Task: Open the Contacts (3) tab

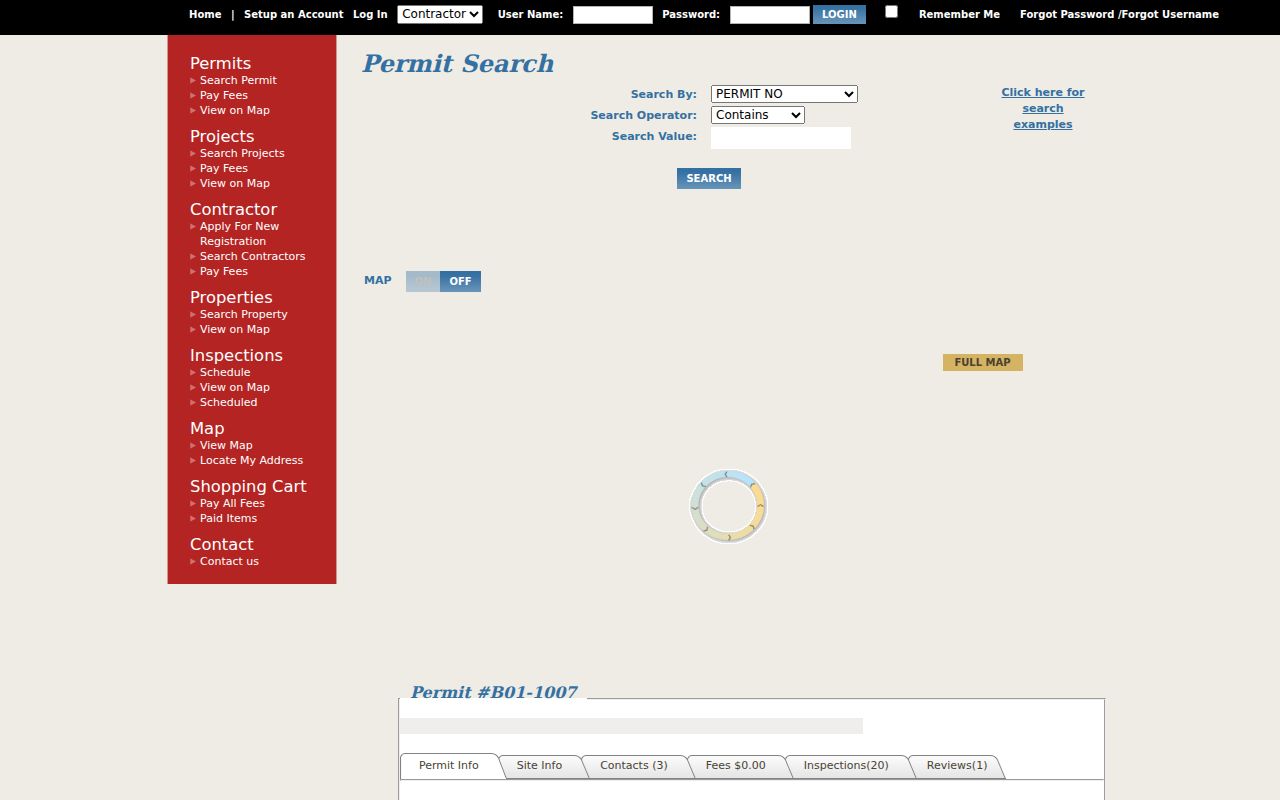Action: pyautogui.click(x=634, y=766)
